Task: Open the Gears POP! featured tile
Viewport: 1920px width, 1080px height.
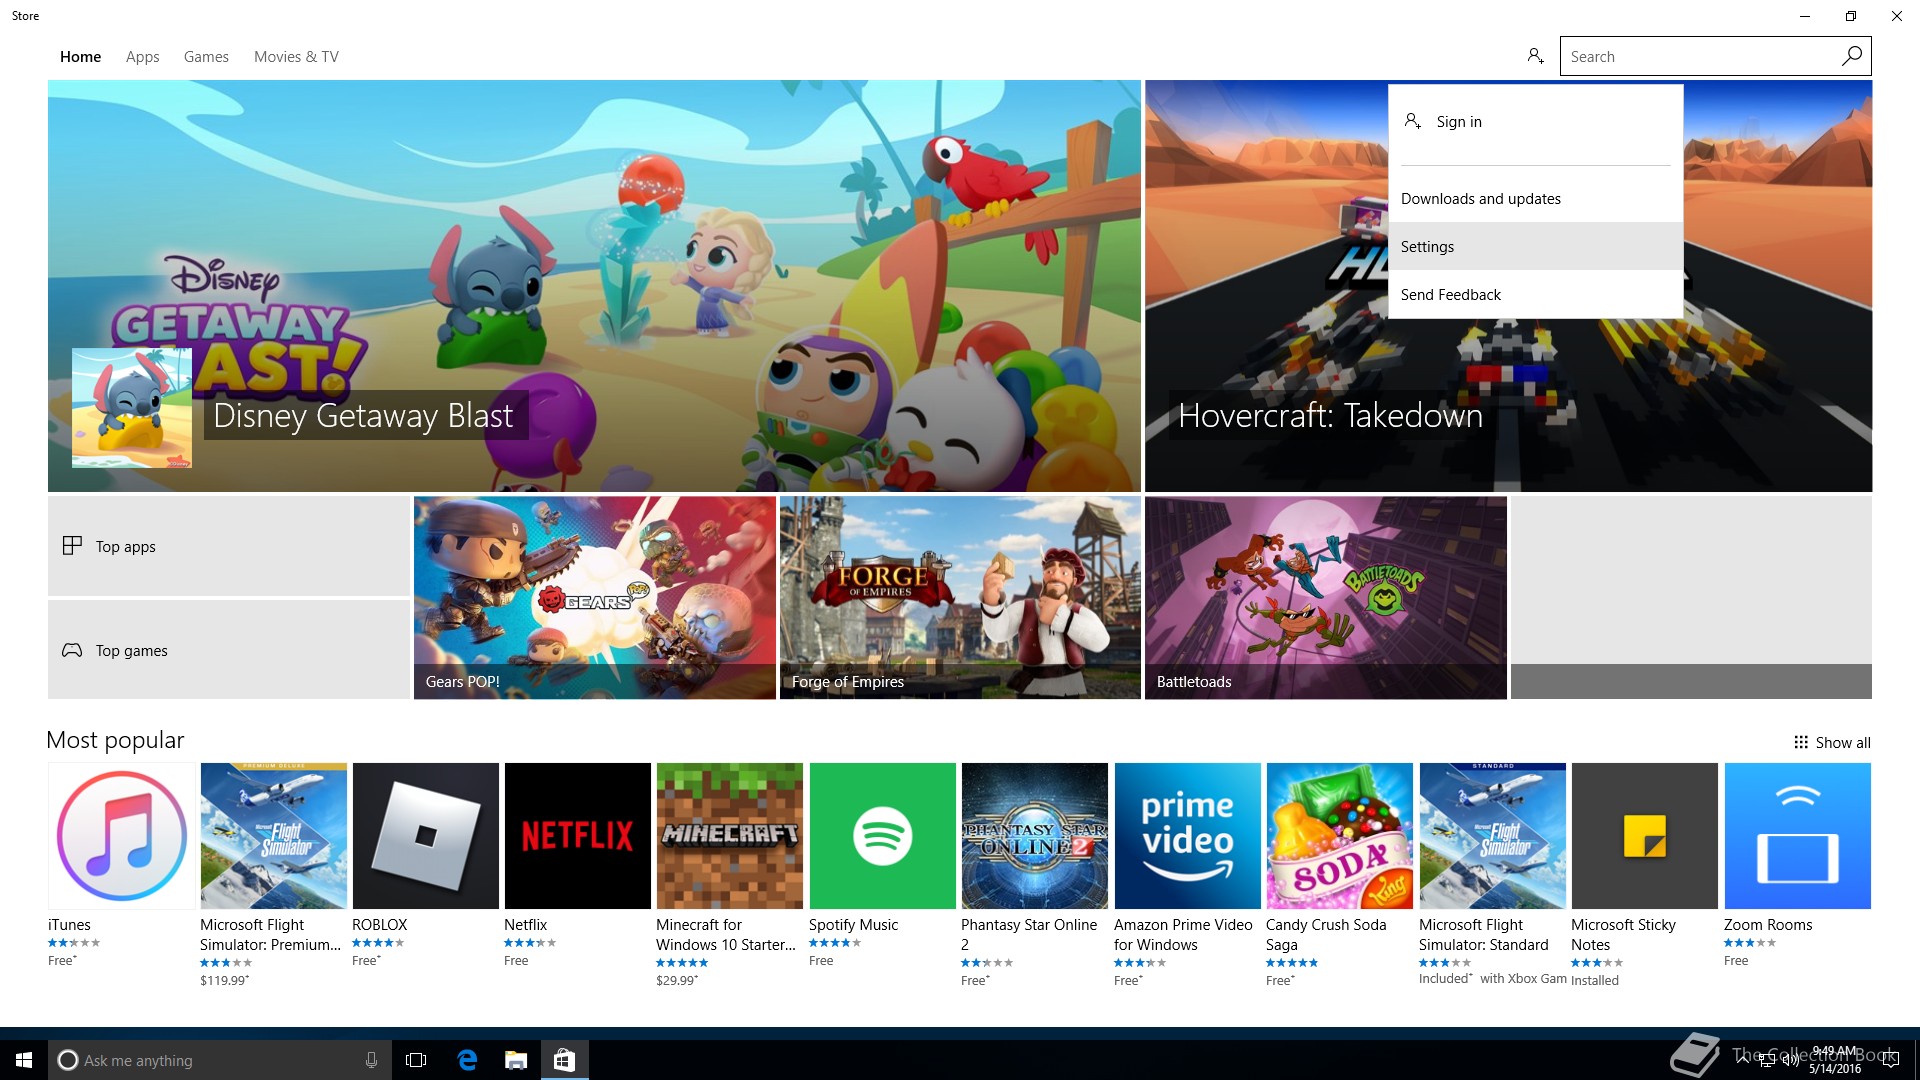Action: 594,598
